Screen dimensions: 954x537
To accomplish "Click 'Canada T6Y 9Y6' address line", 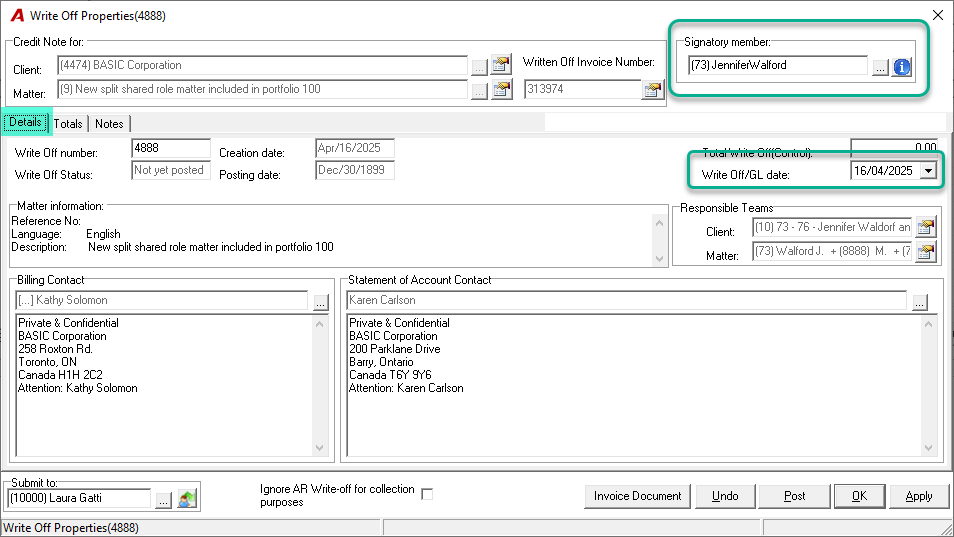I will pyautogui.click(x=390, y=375).
